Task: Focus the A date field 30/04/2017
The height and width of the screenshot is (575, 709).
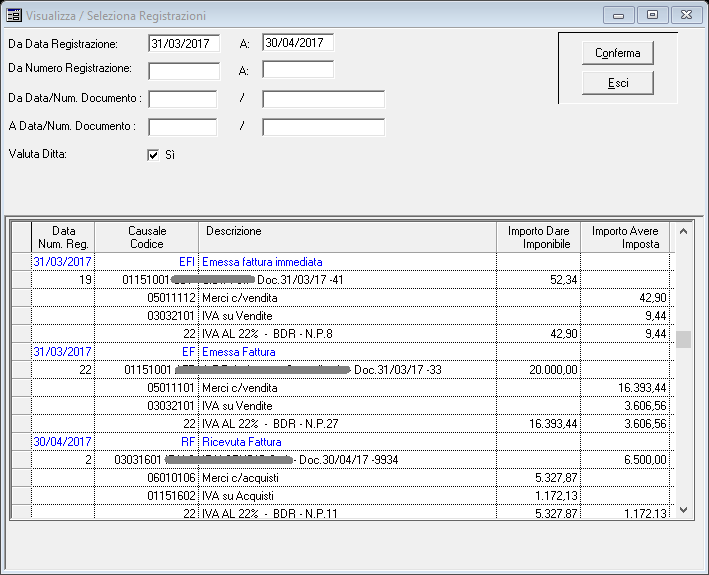Action: coord(298,42)
